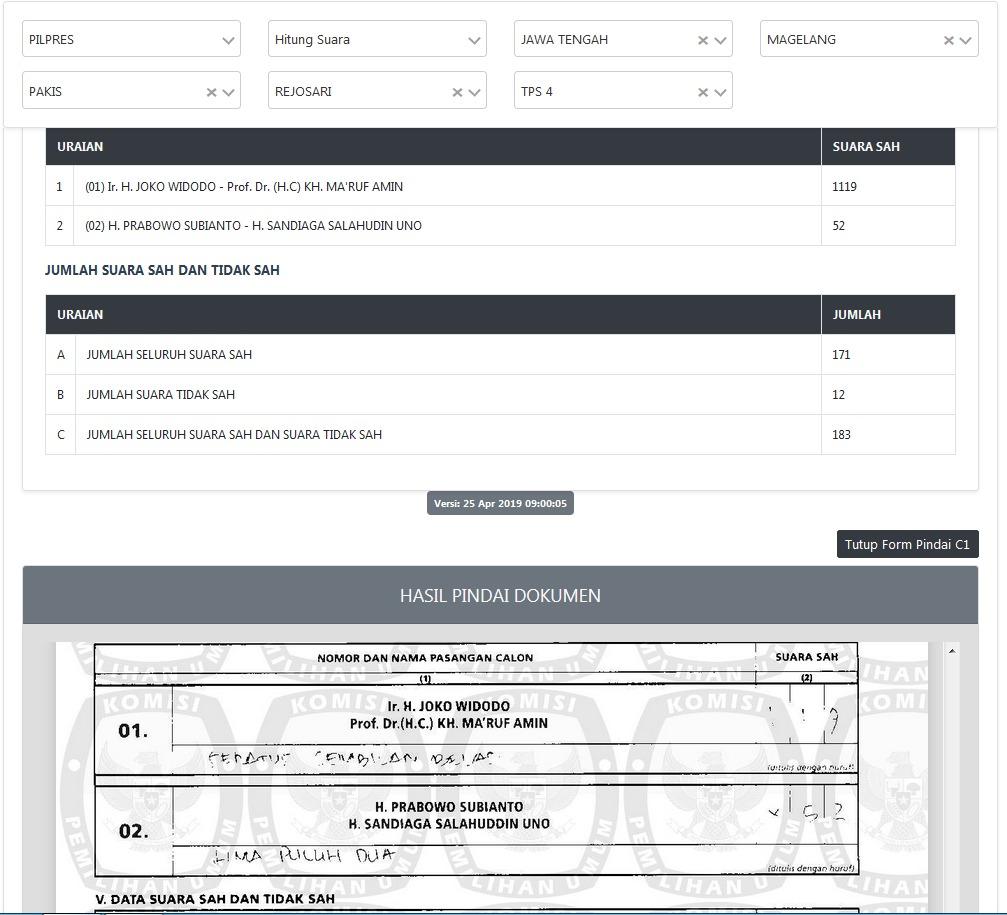The image size is (1007, 915).
Task: Click the combined total value 183
Action: (841, 435)
